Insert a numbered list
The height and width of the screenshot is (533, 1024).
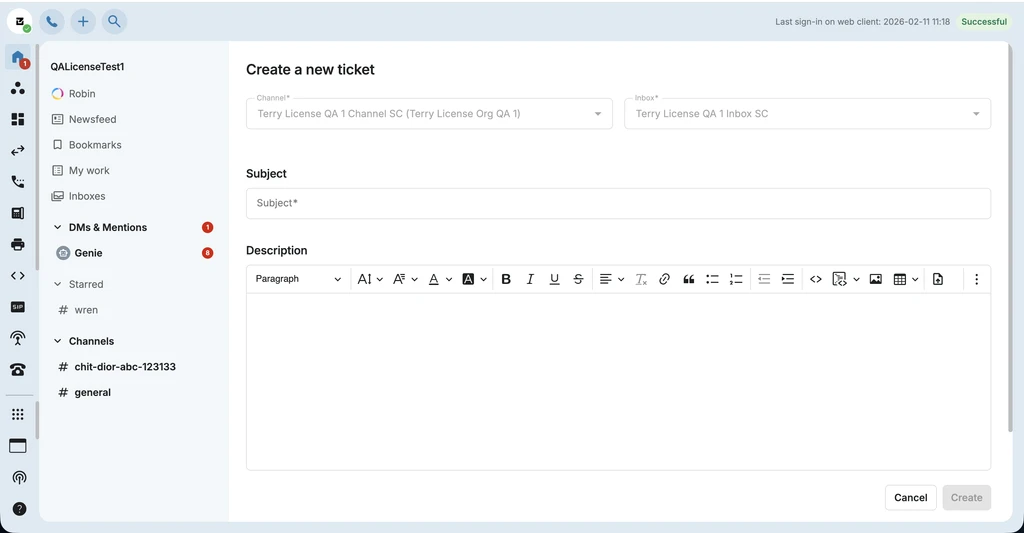click(x=736, y=279)
